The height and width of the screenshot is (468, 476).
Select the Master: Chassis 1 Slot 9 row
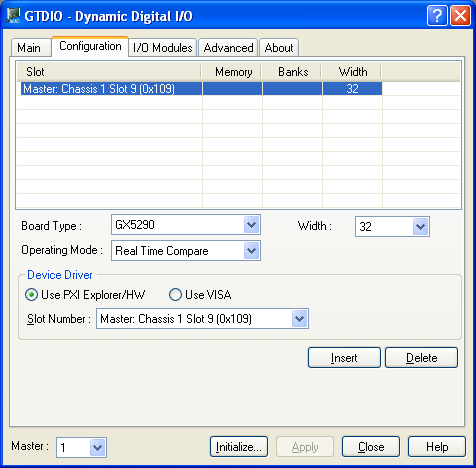(x=201, y=89)
